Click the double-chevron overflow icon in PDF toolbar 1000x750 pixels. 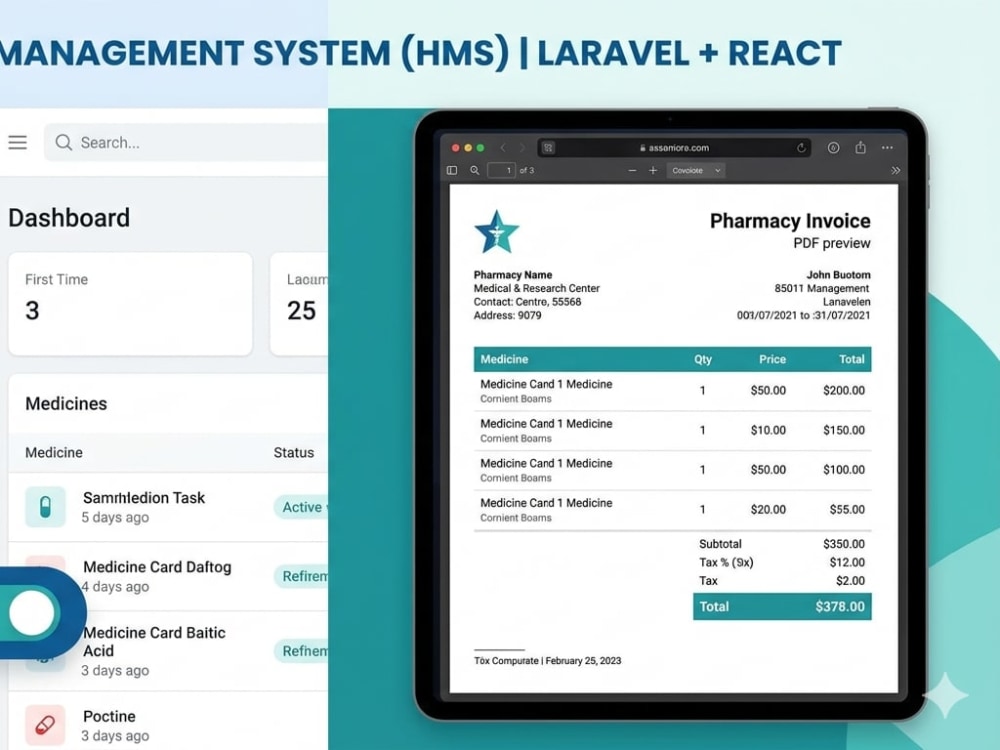click(x=895, y=170)
